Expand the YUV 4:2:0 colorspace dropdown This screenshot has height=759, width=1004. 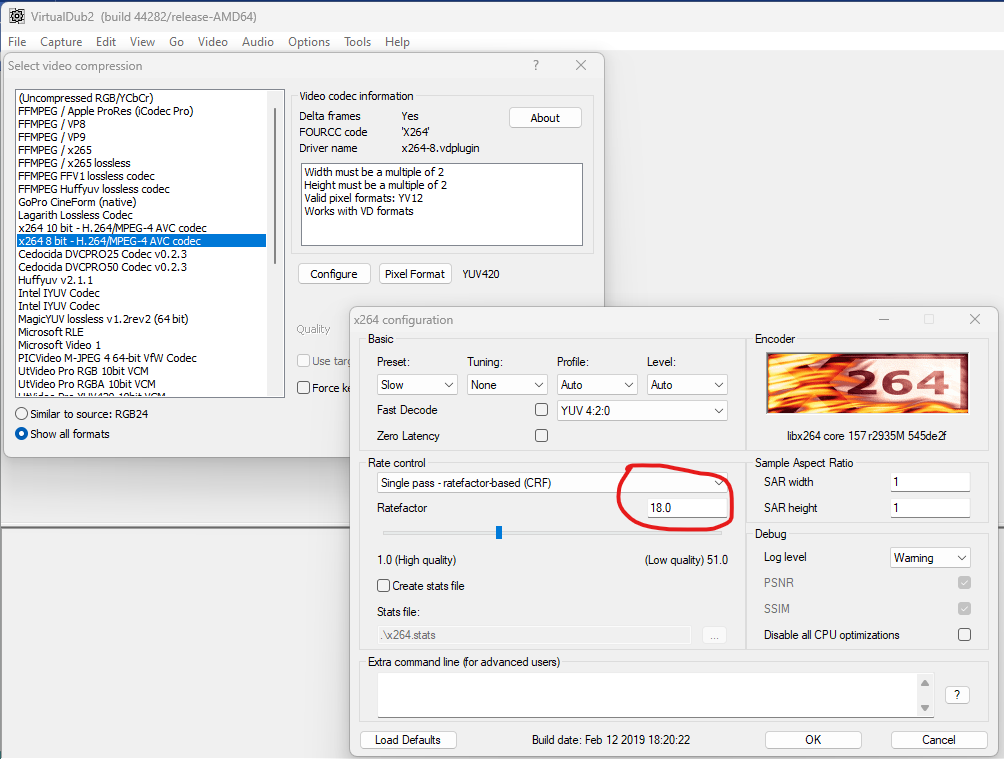[642, 411]
